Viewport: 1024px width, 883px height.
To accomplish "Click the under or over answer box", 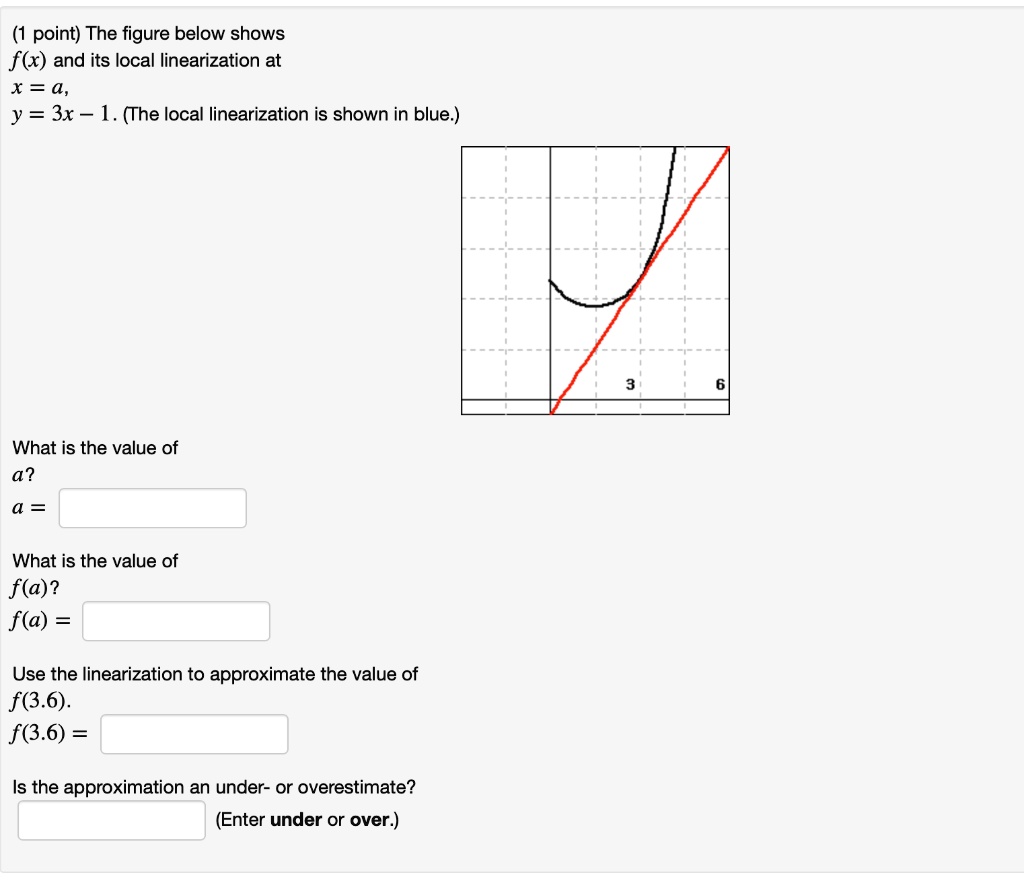I will click(110, 819).
